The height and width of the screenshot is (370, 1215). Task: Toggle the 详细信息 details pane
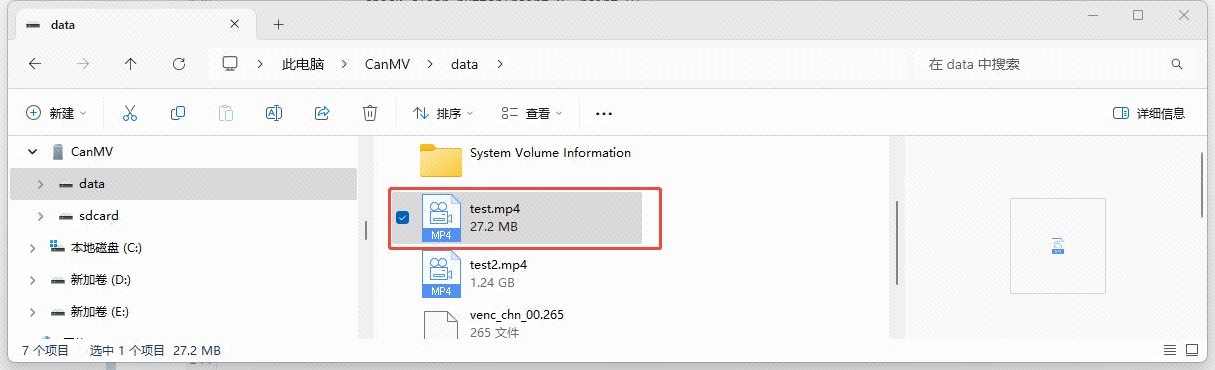click(1149, 114)
